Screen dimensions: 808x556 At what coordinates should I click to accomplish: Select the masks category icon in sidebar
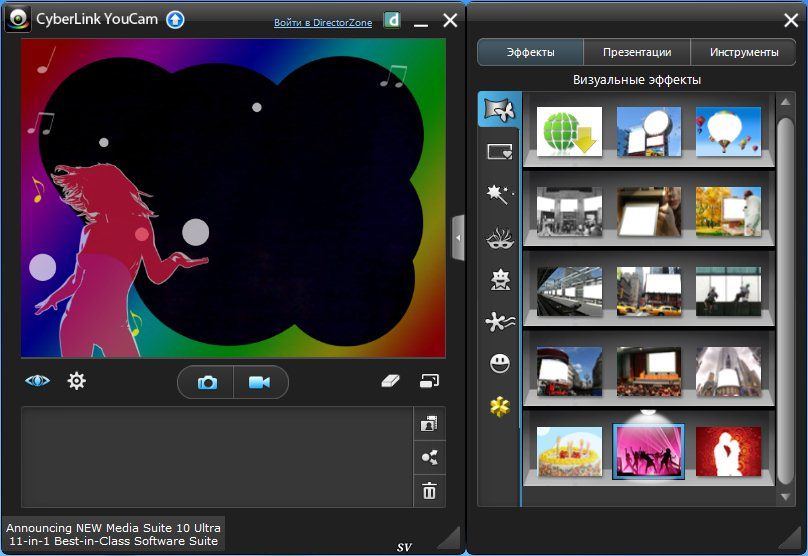(498, 237)
